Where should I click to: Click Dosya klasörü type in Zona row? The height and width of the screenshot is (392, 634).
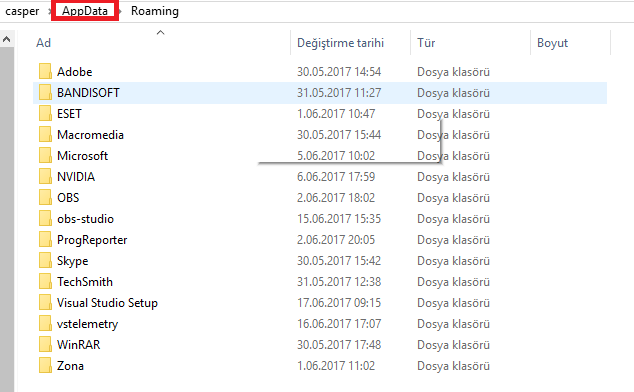point(453,366)
